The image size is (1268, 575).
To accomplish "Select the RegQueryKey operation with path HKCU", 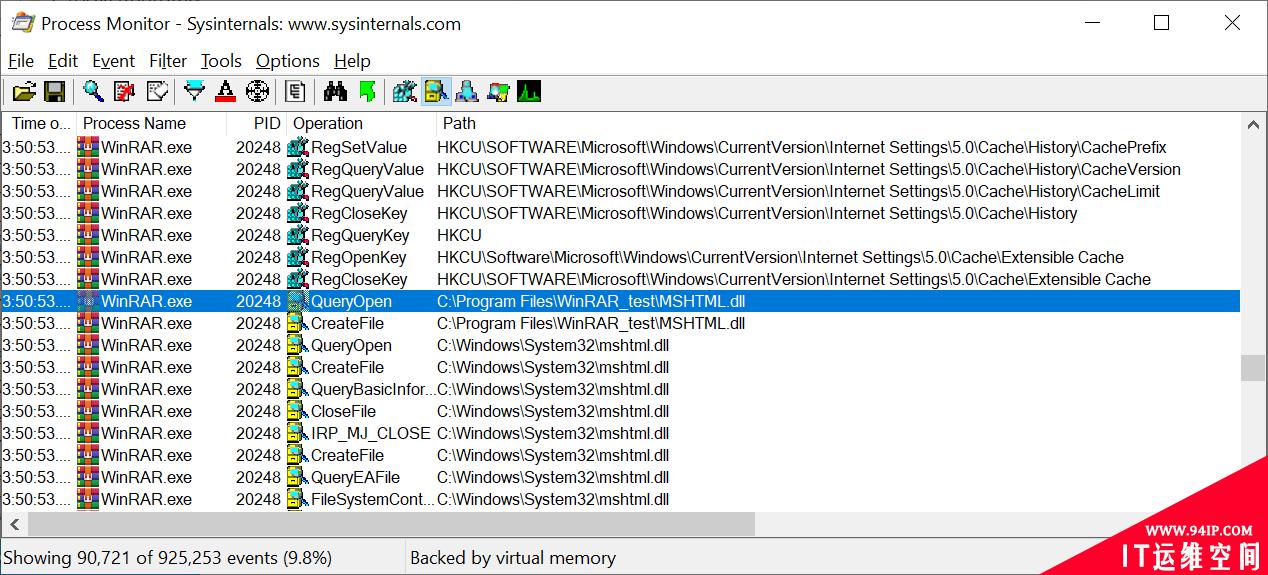I will 620,235.
